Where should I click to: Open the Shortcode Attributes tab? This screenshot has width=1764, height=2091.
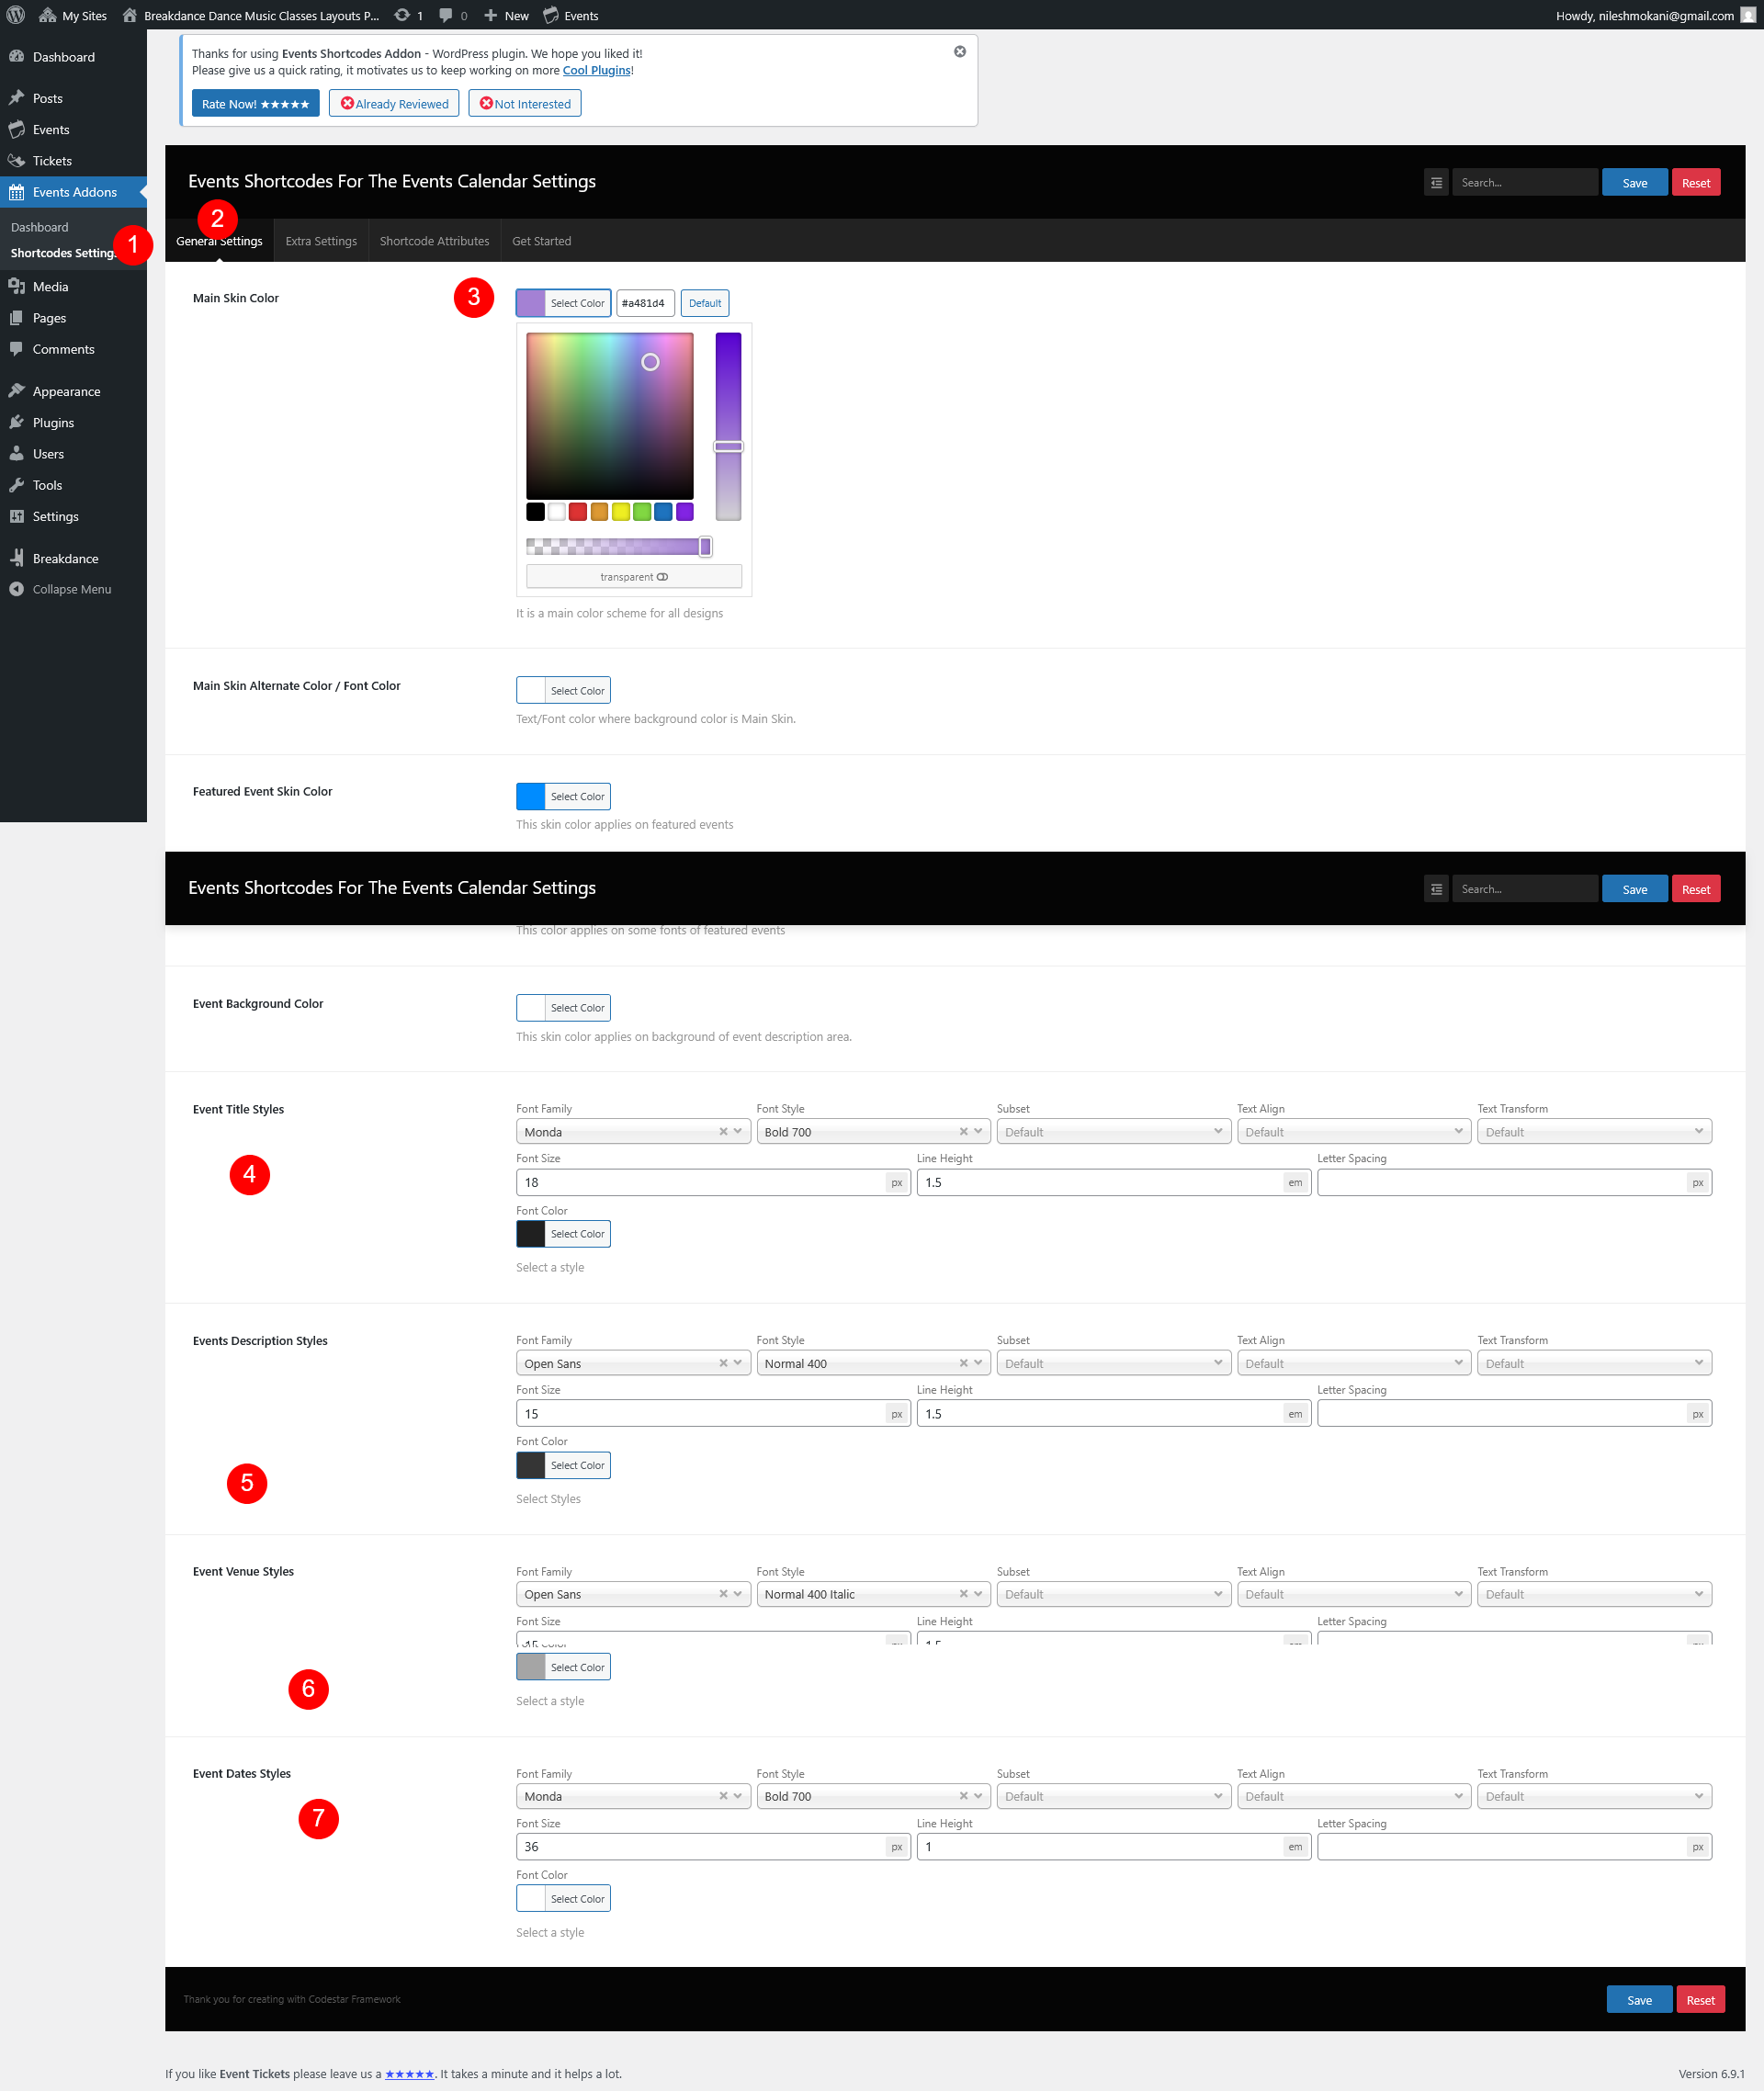point(434,241)
